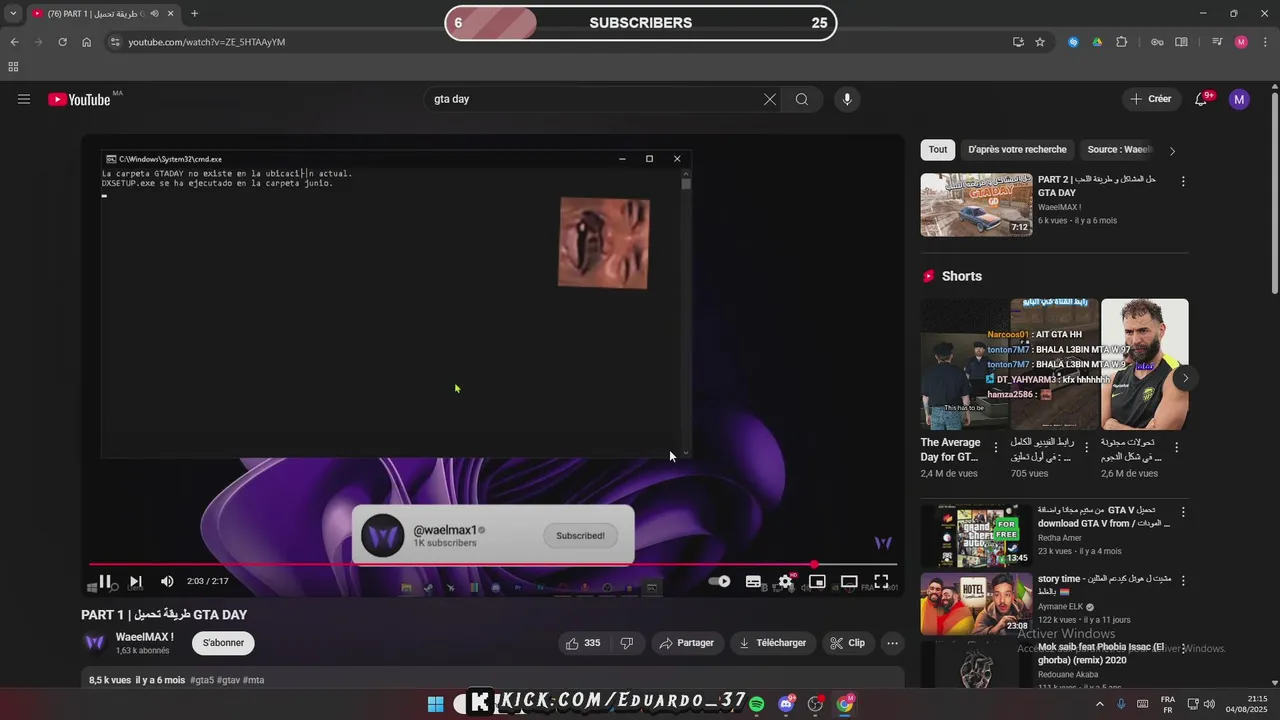Viewport: 1280px width, 720px height.
Task: Switch to miniplayer mode
Action: (817, 581)
